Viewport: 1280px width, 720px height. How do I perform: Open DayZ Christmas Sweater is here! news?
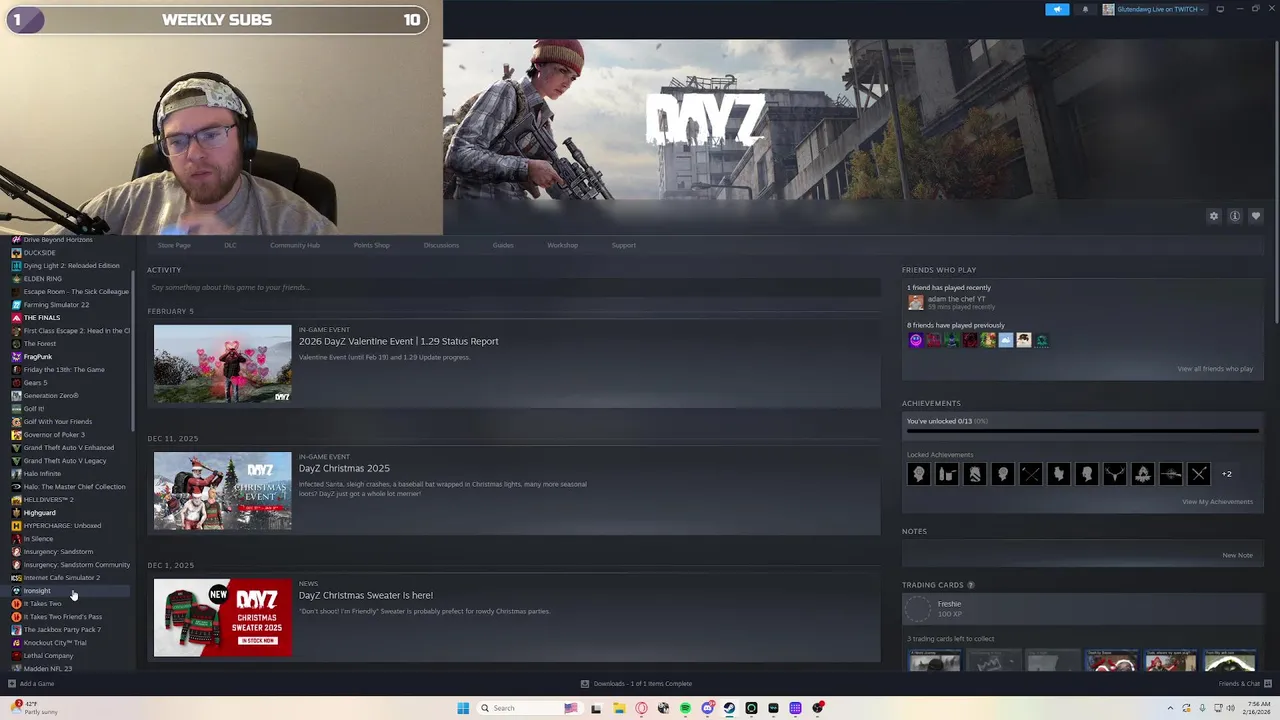coord(365,595)
